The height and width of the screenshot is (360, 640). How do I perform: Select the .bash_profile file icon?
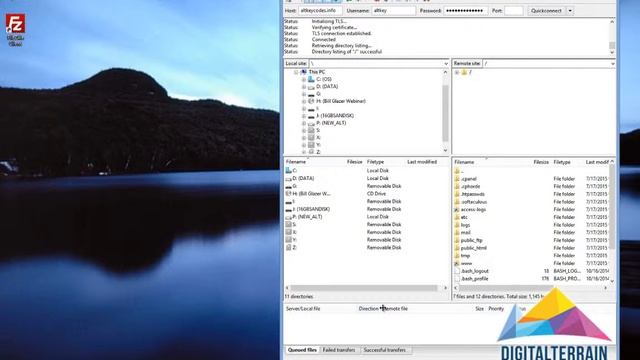pos(457,279)
